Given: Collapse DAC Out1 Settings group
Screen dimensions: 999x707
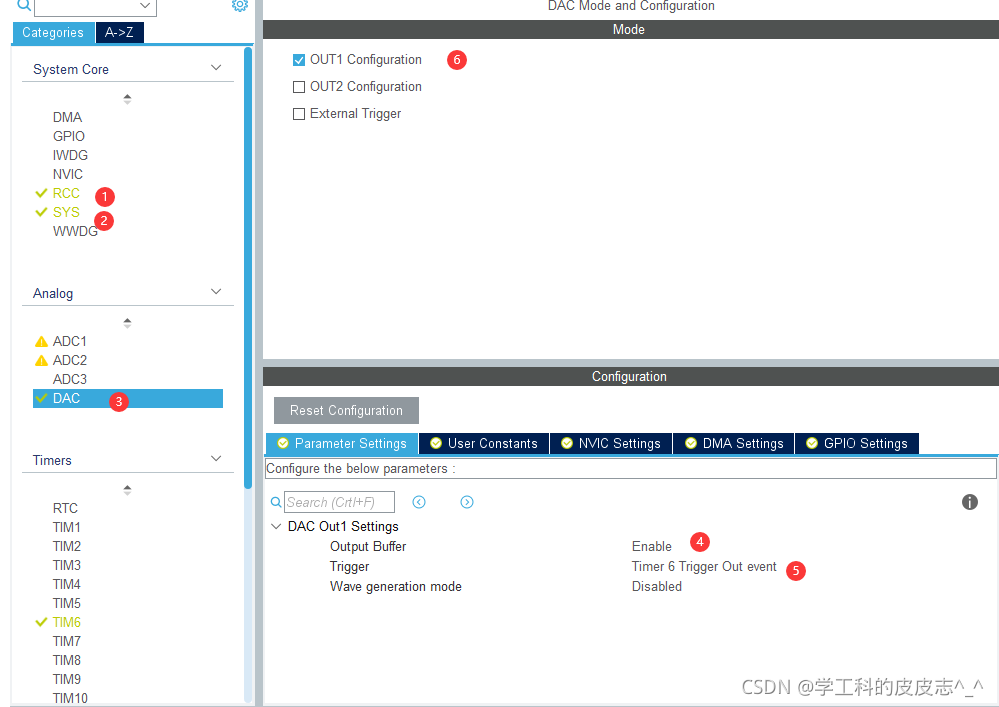Looking at the screenshot, I should point(277,526).
